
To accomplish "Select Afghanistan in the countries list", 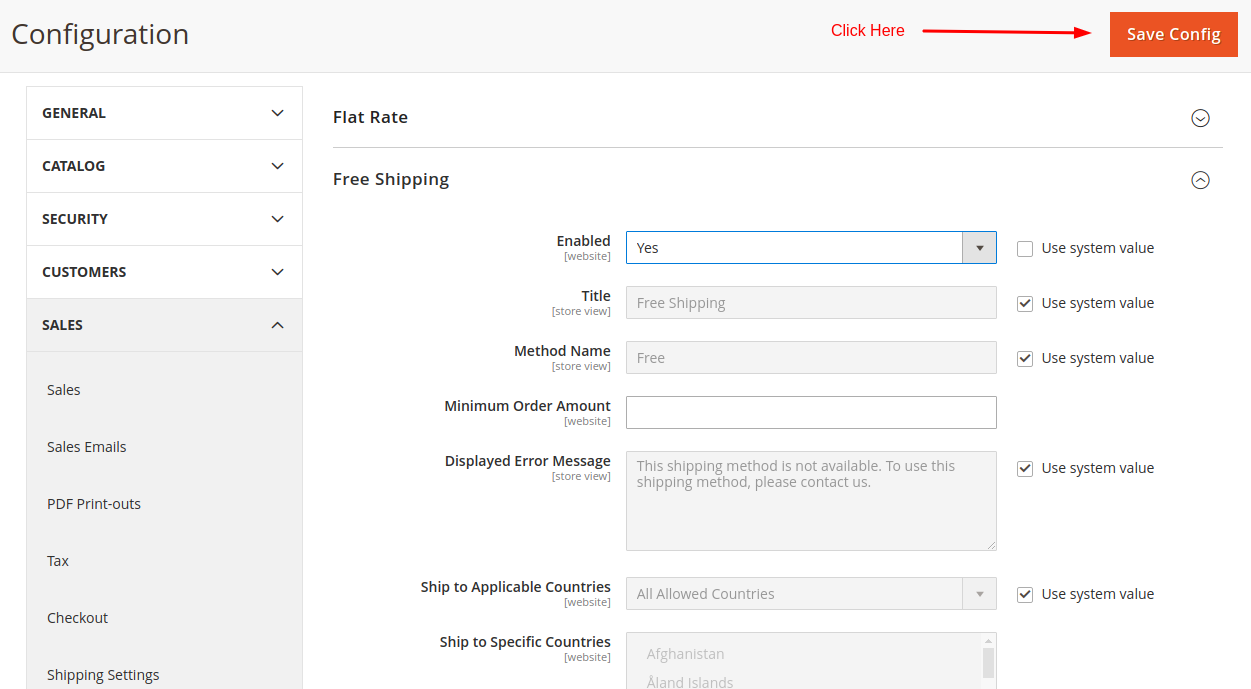I will 686,654.
